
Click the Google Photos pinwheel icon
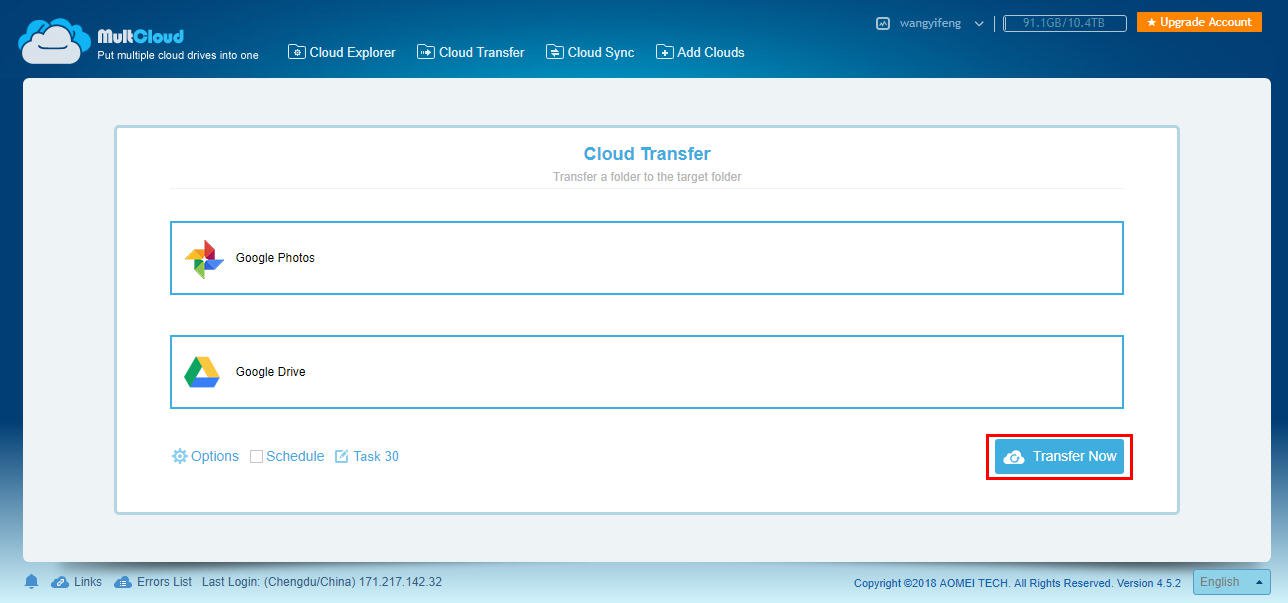(x=204, y=259)
